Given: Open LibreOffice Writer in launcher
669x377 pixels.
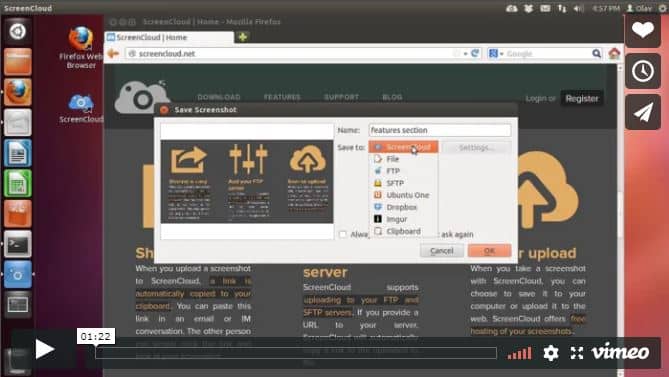Looking at the screenshot, I should coord(17,153).
